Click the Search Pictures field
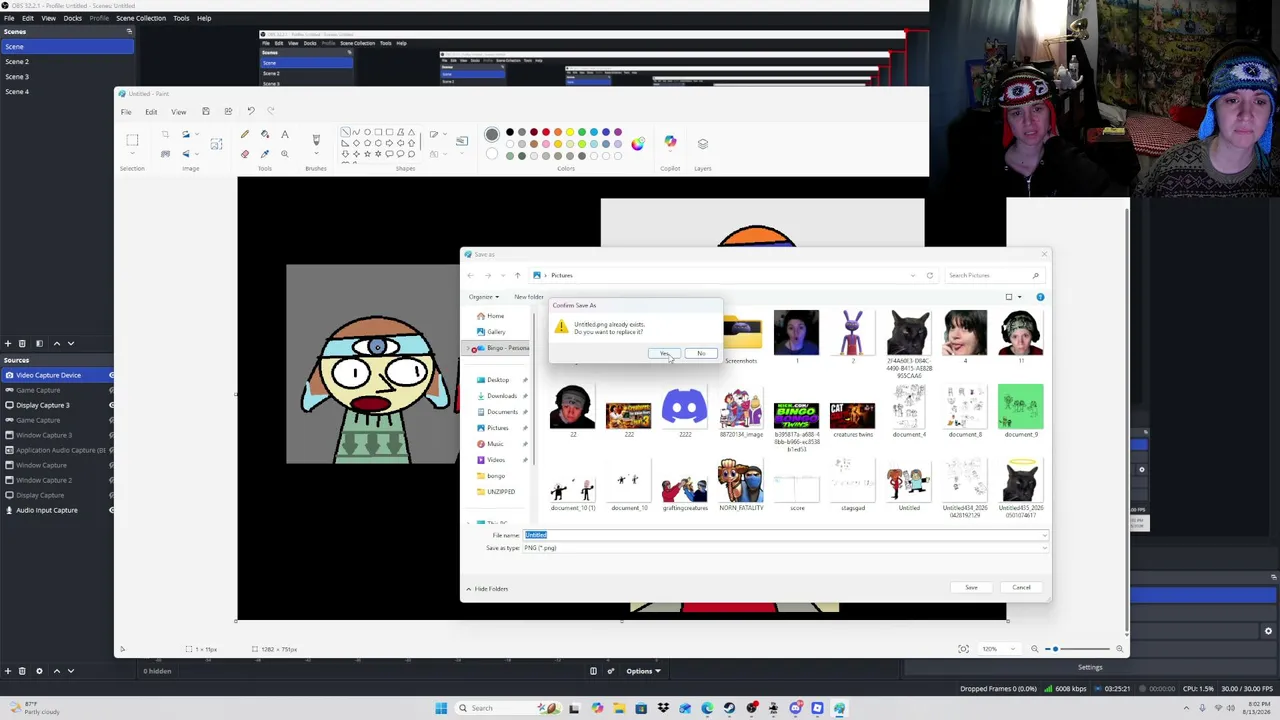This screenshot has height=720, width=1280. point(993,275)
